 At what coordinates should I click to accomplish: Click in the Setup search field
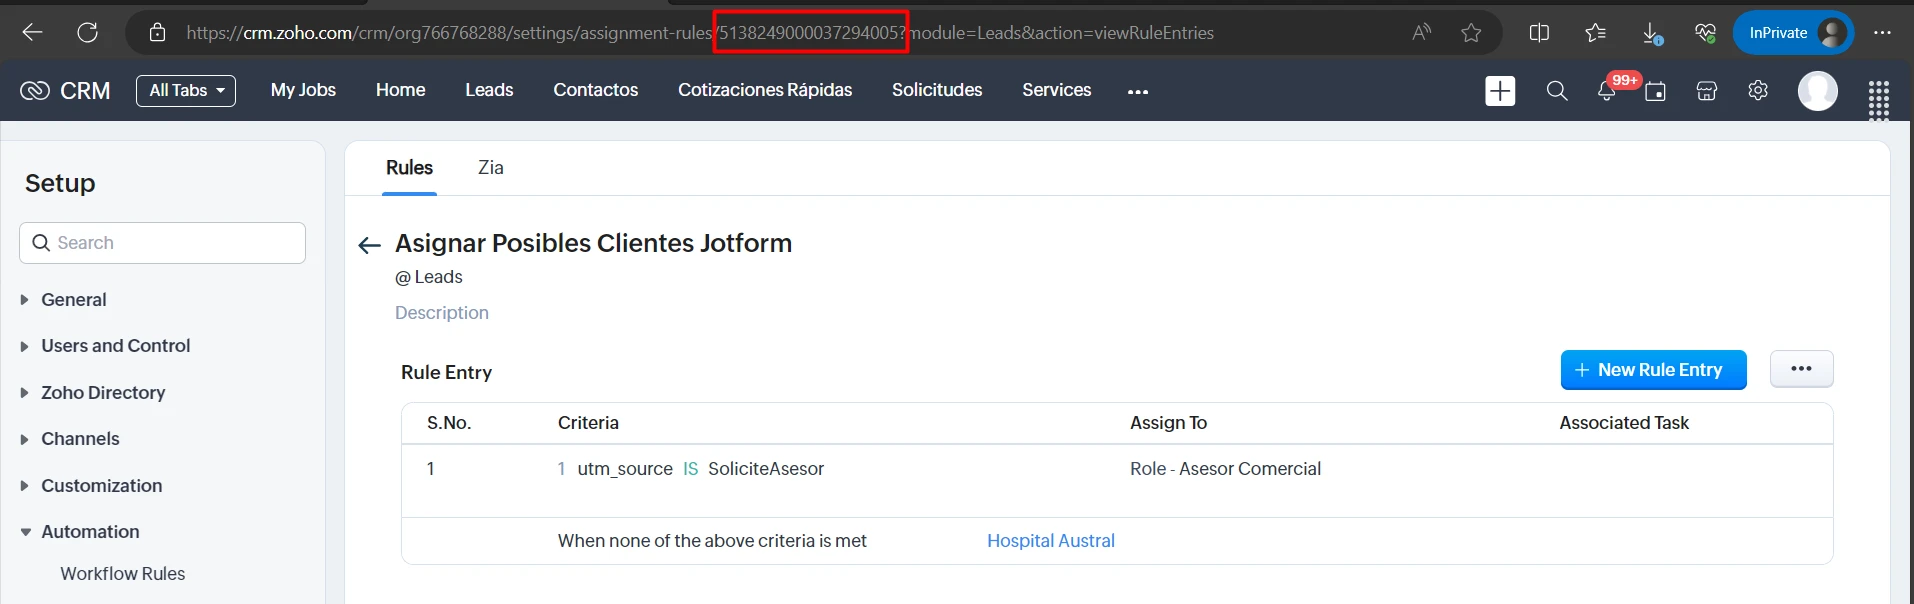click(162, 242)
